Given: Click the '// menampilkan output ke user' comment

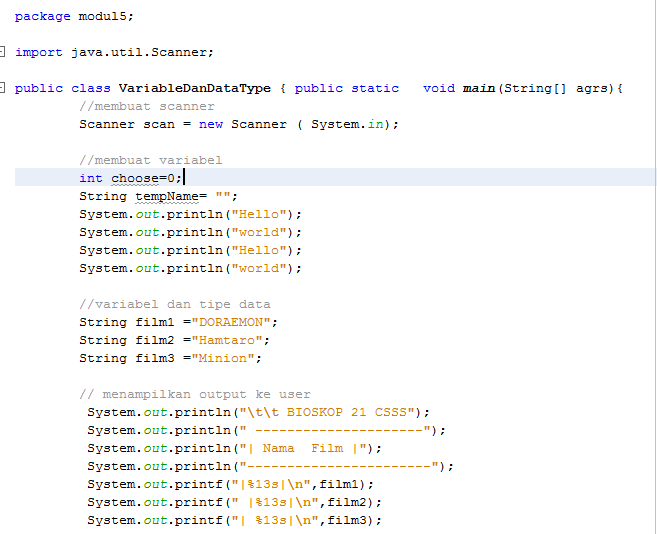Looking at the screenshot, I should tap(195, 394).
